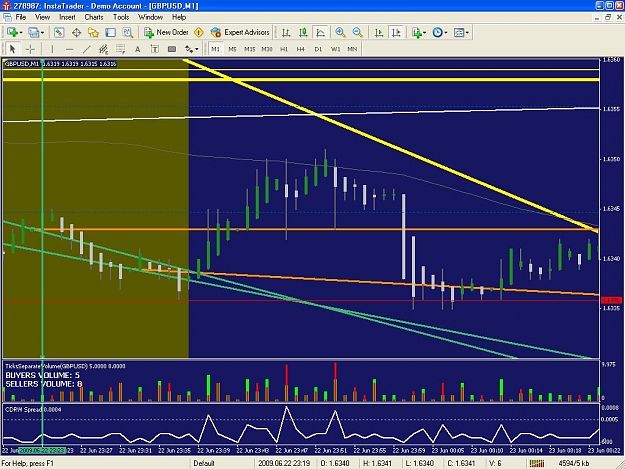This screenshot has width=625, height=469.
Task: Zoom in on the chart
Action: [340, 33]
